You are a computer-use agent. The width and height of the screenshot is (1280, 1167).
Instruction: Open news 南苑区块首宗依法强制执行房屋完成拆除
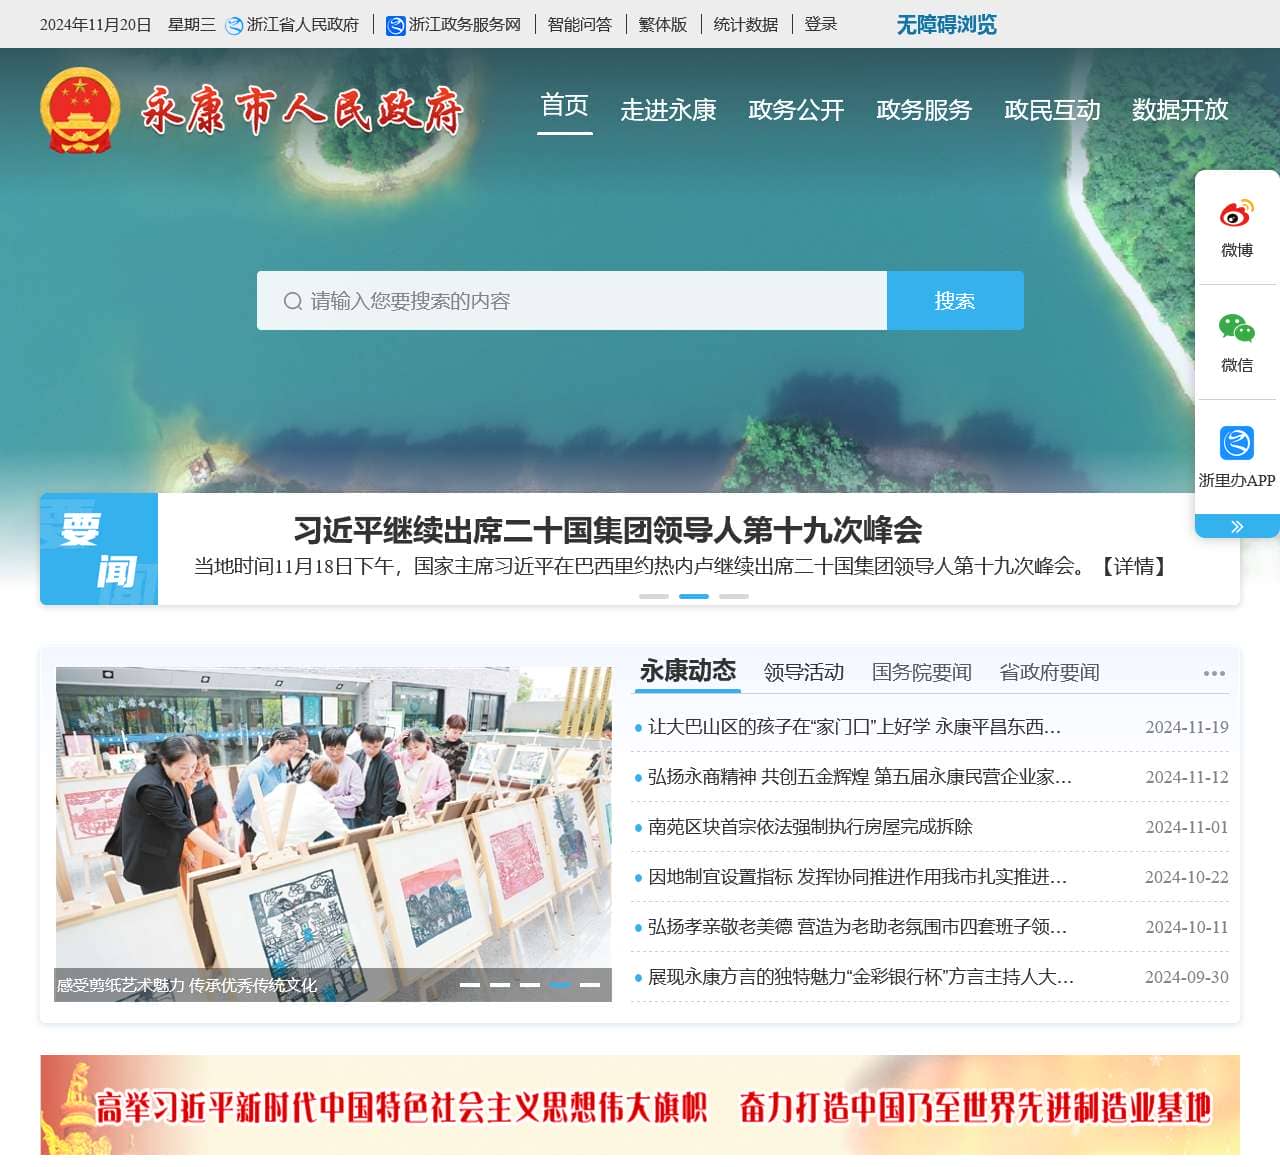tap(810, 827)
